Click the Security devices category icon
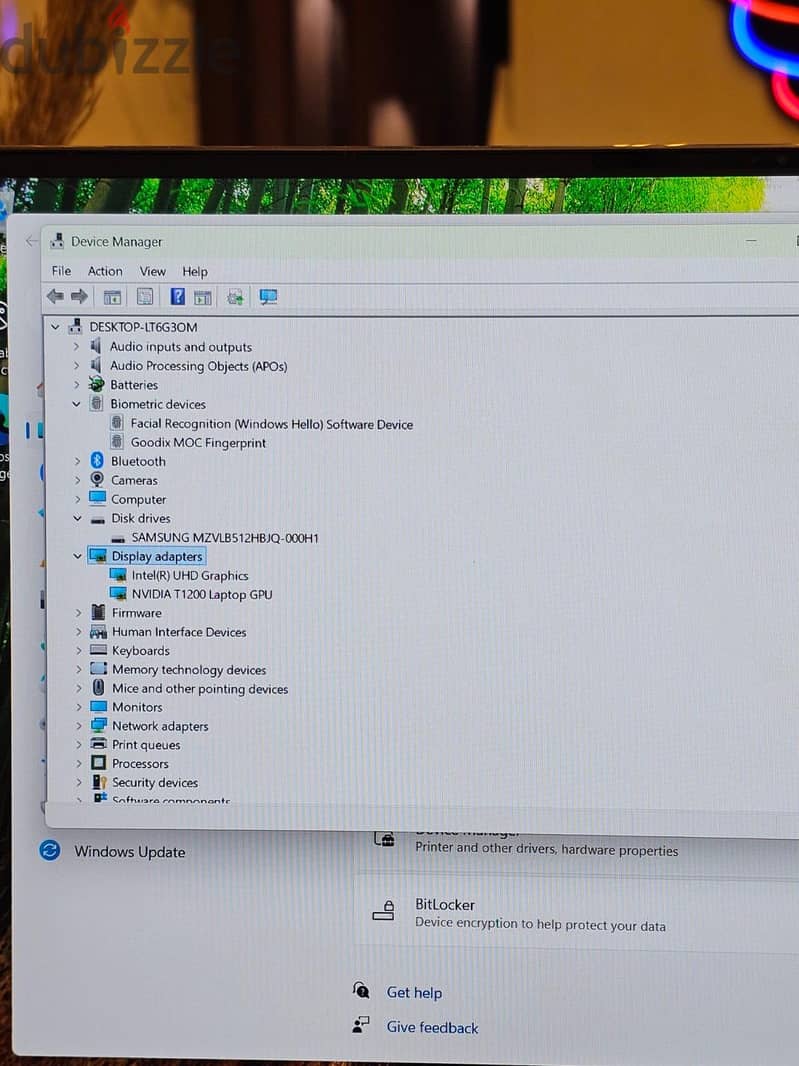The image size is (799, 1066). point(99,782)
